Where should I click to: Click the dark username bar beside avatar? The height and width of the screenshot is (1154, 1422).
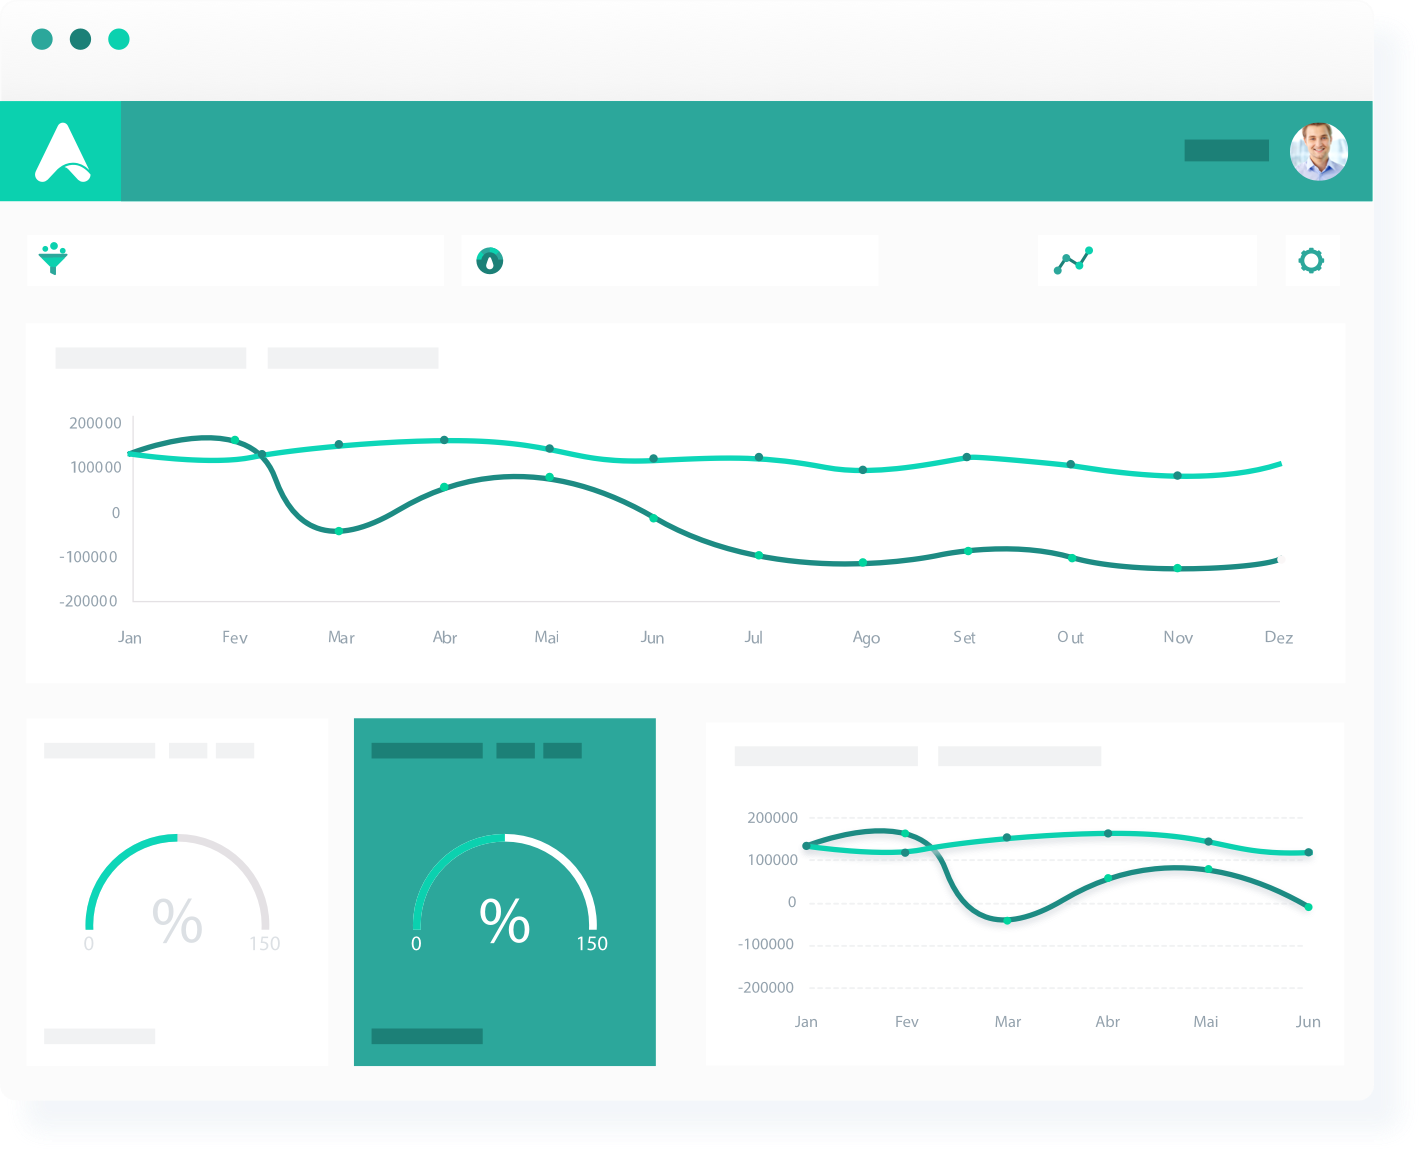coord(1226,151)
